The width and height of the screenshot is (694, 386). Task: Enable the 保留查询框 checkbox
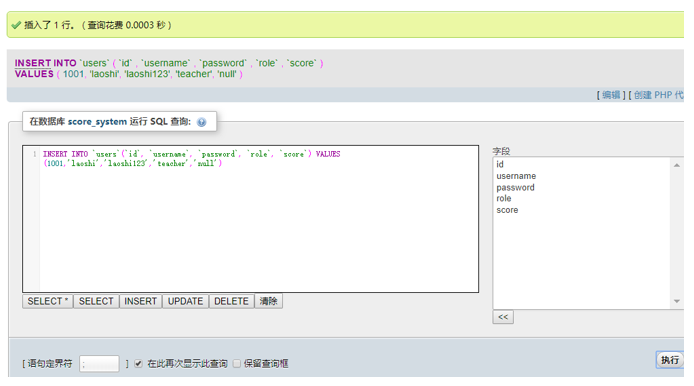click(x=237, y=363)
